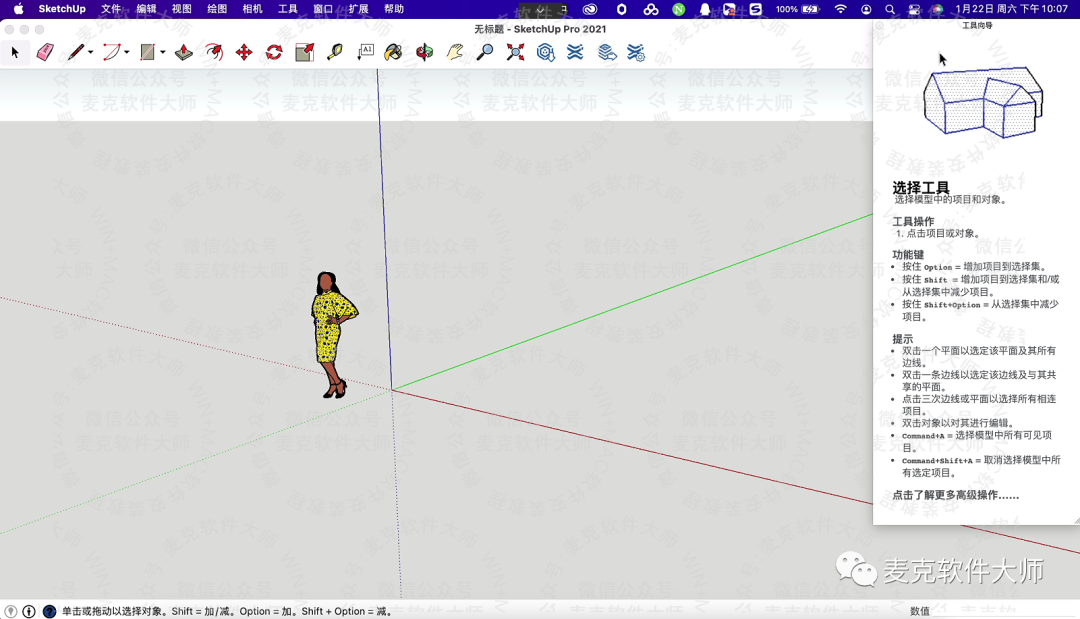Select the Paint Bucket tool

tap(393, 52)
